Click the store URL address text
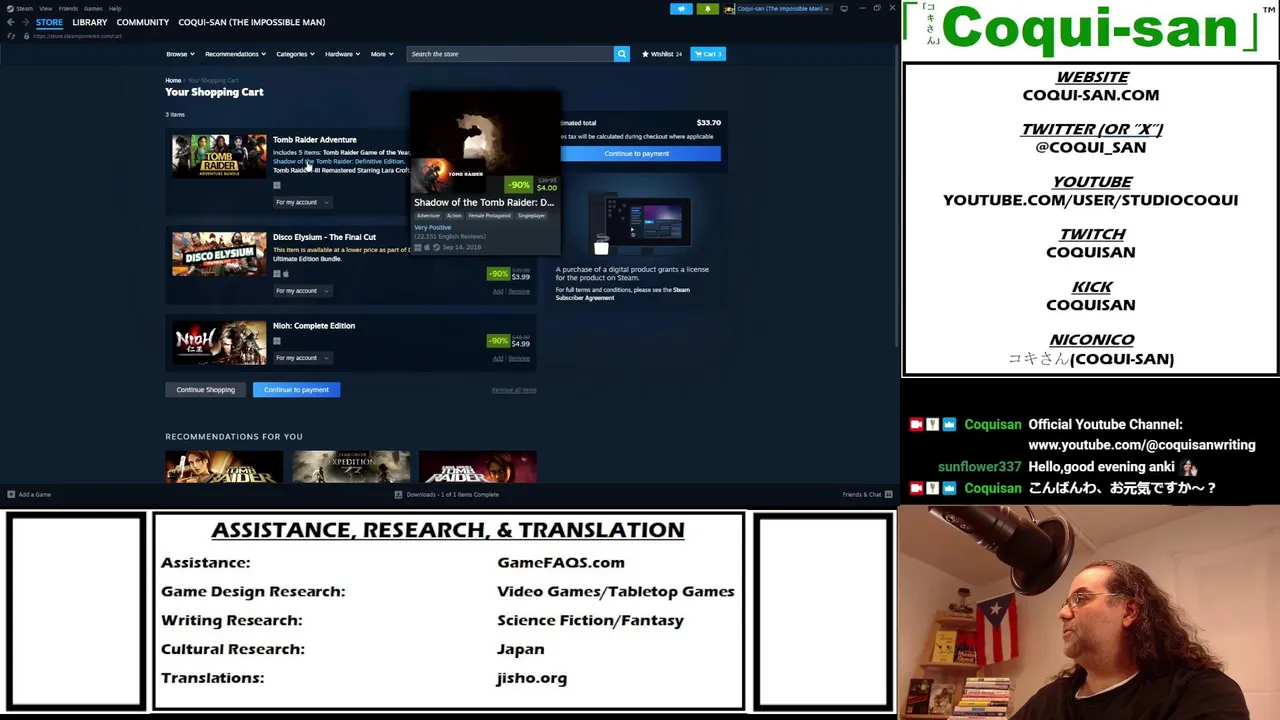 click(x=77, y=36)
